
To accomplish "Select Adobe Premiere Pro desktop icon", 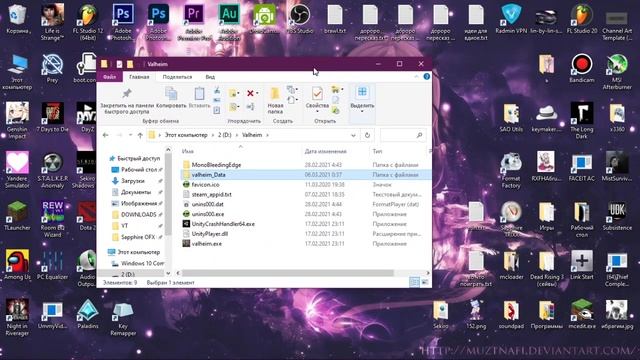I will 194,22.
